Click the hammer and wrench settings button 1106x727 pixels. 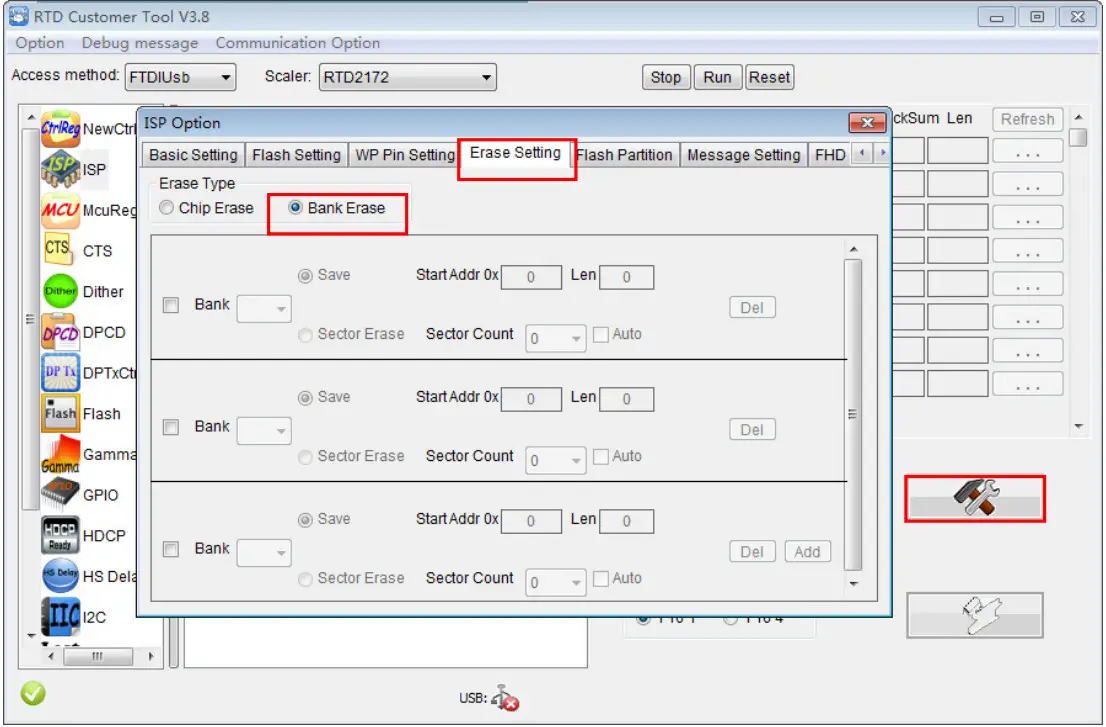click(975, 499)
